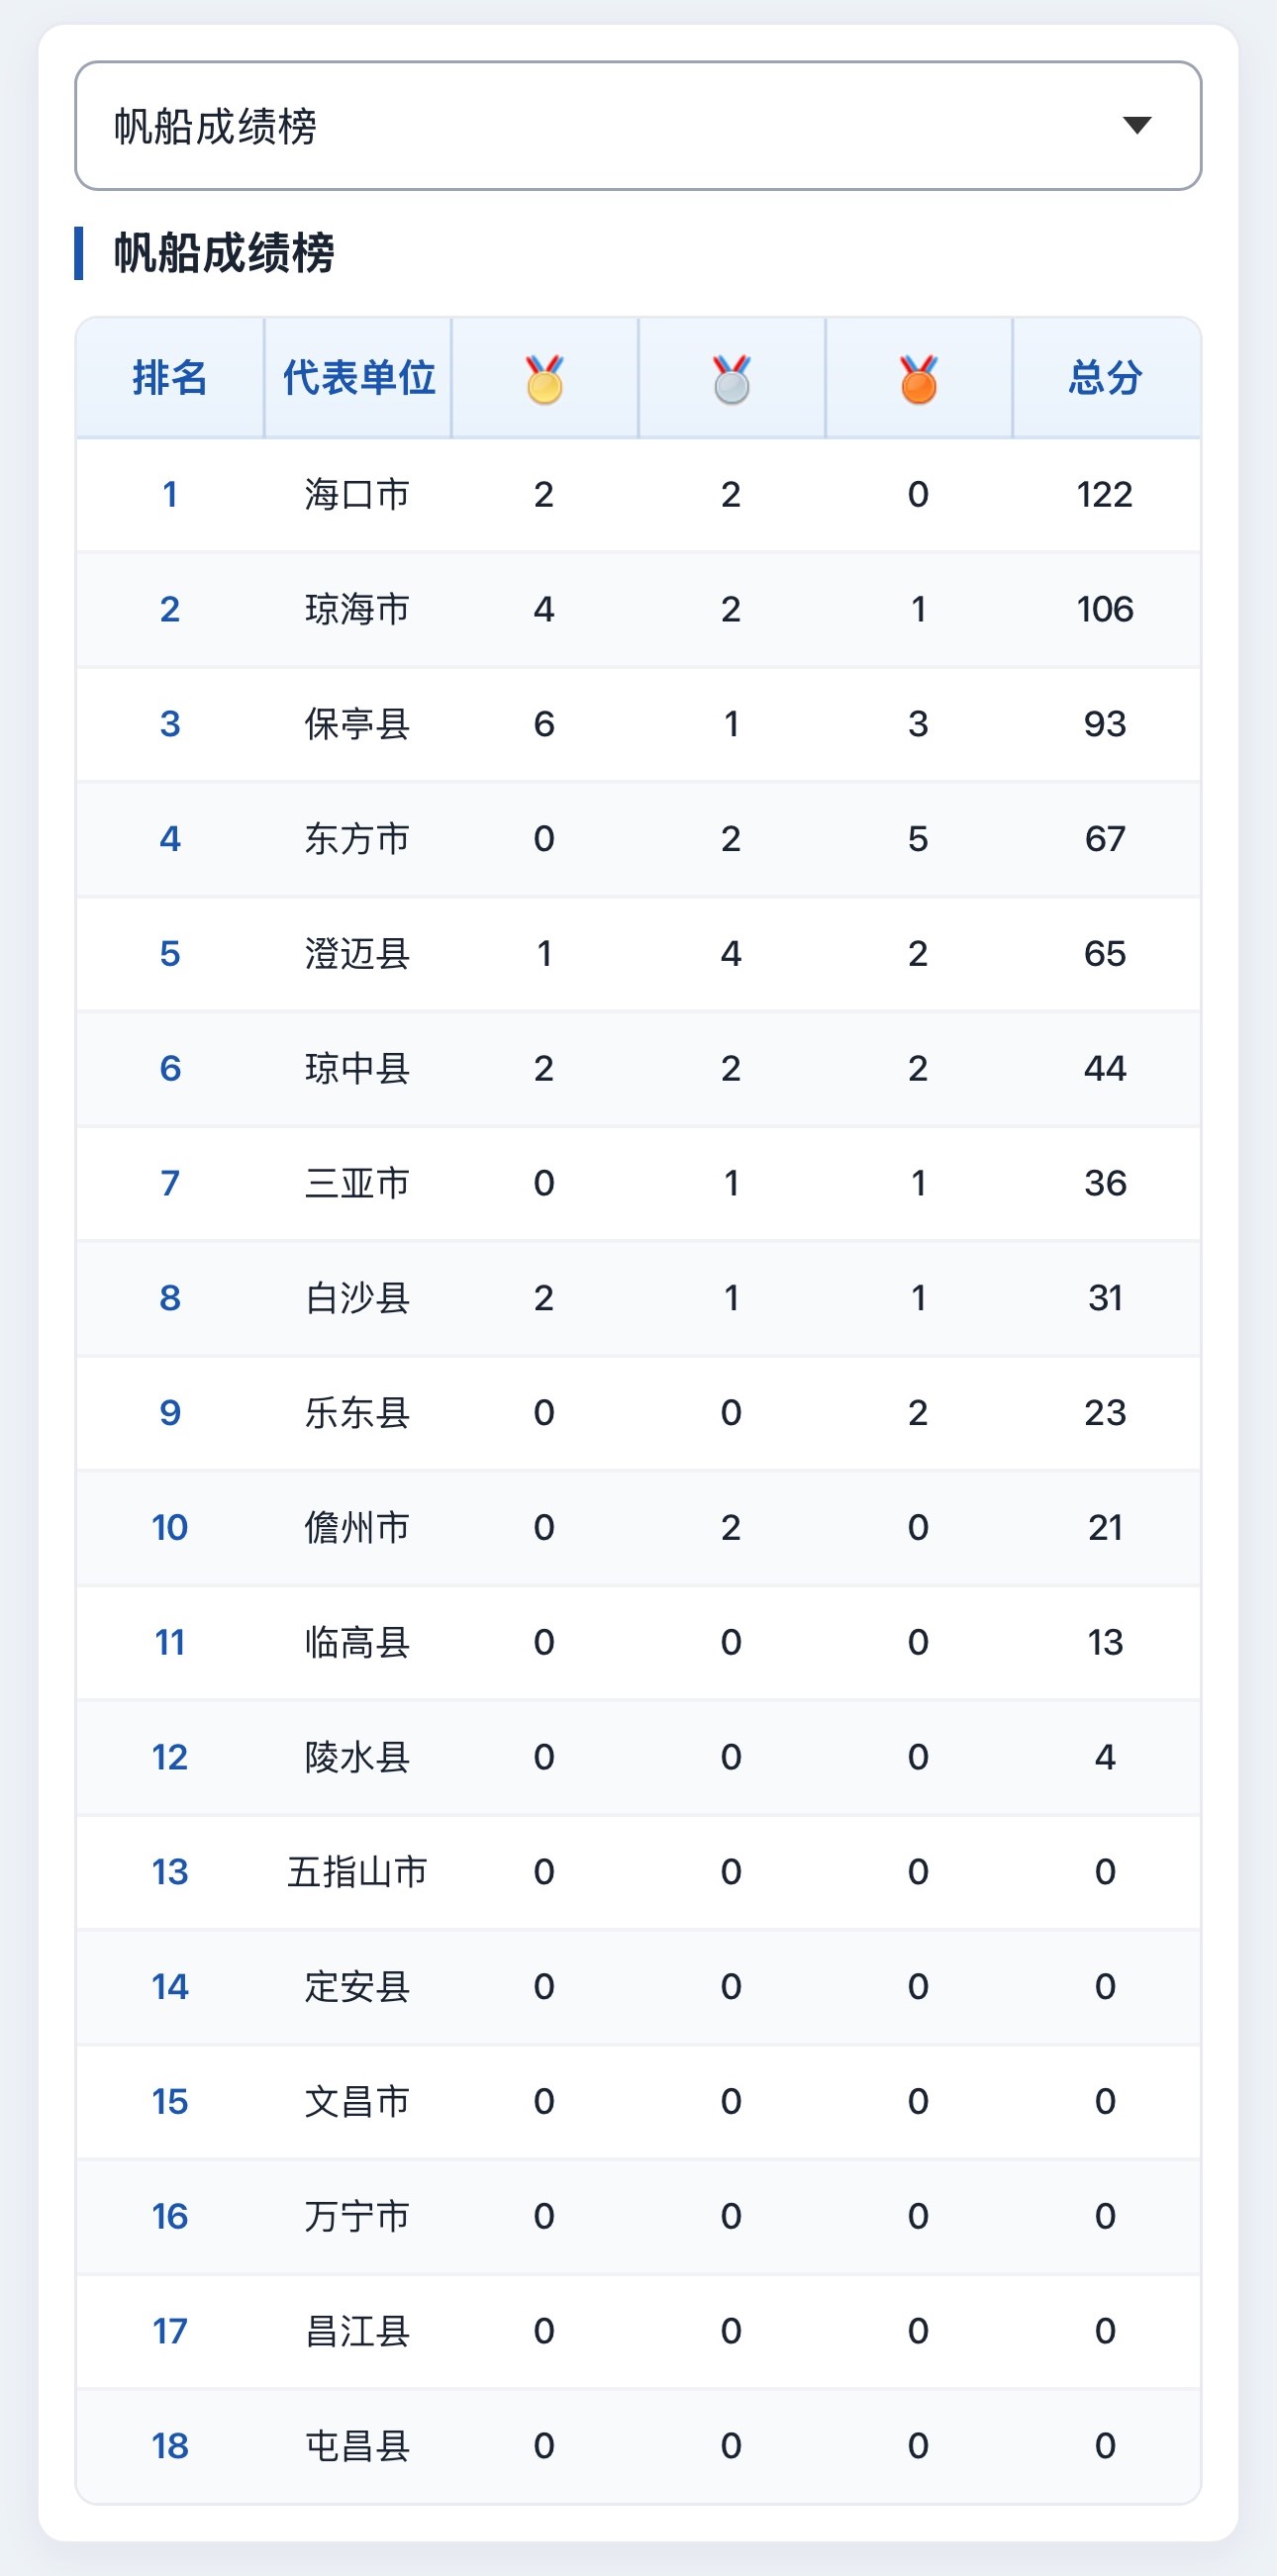This screenshot has height=2576, width=1277.
Task: Click the bronze medal column icon
Action: point(919,379)
